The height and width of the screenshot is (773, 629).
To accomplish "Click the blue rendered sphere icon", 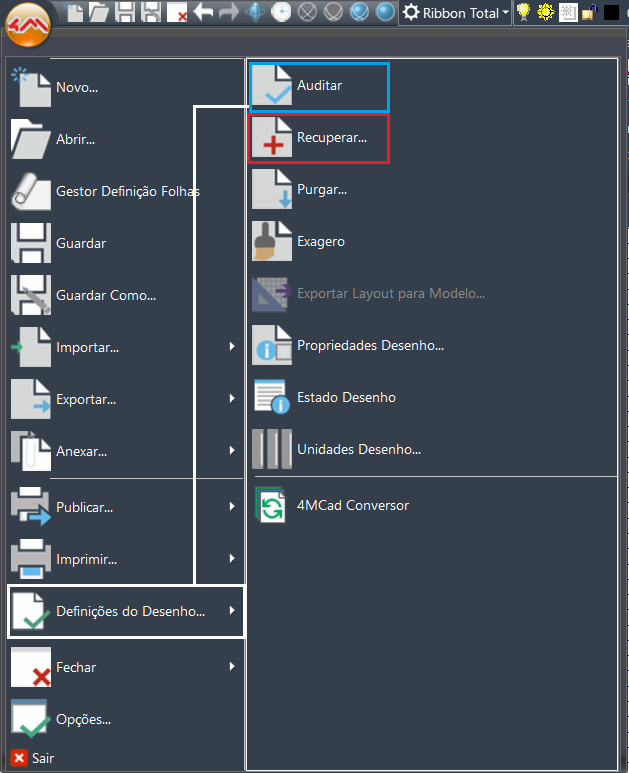I will [x=385, y=12].
